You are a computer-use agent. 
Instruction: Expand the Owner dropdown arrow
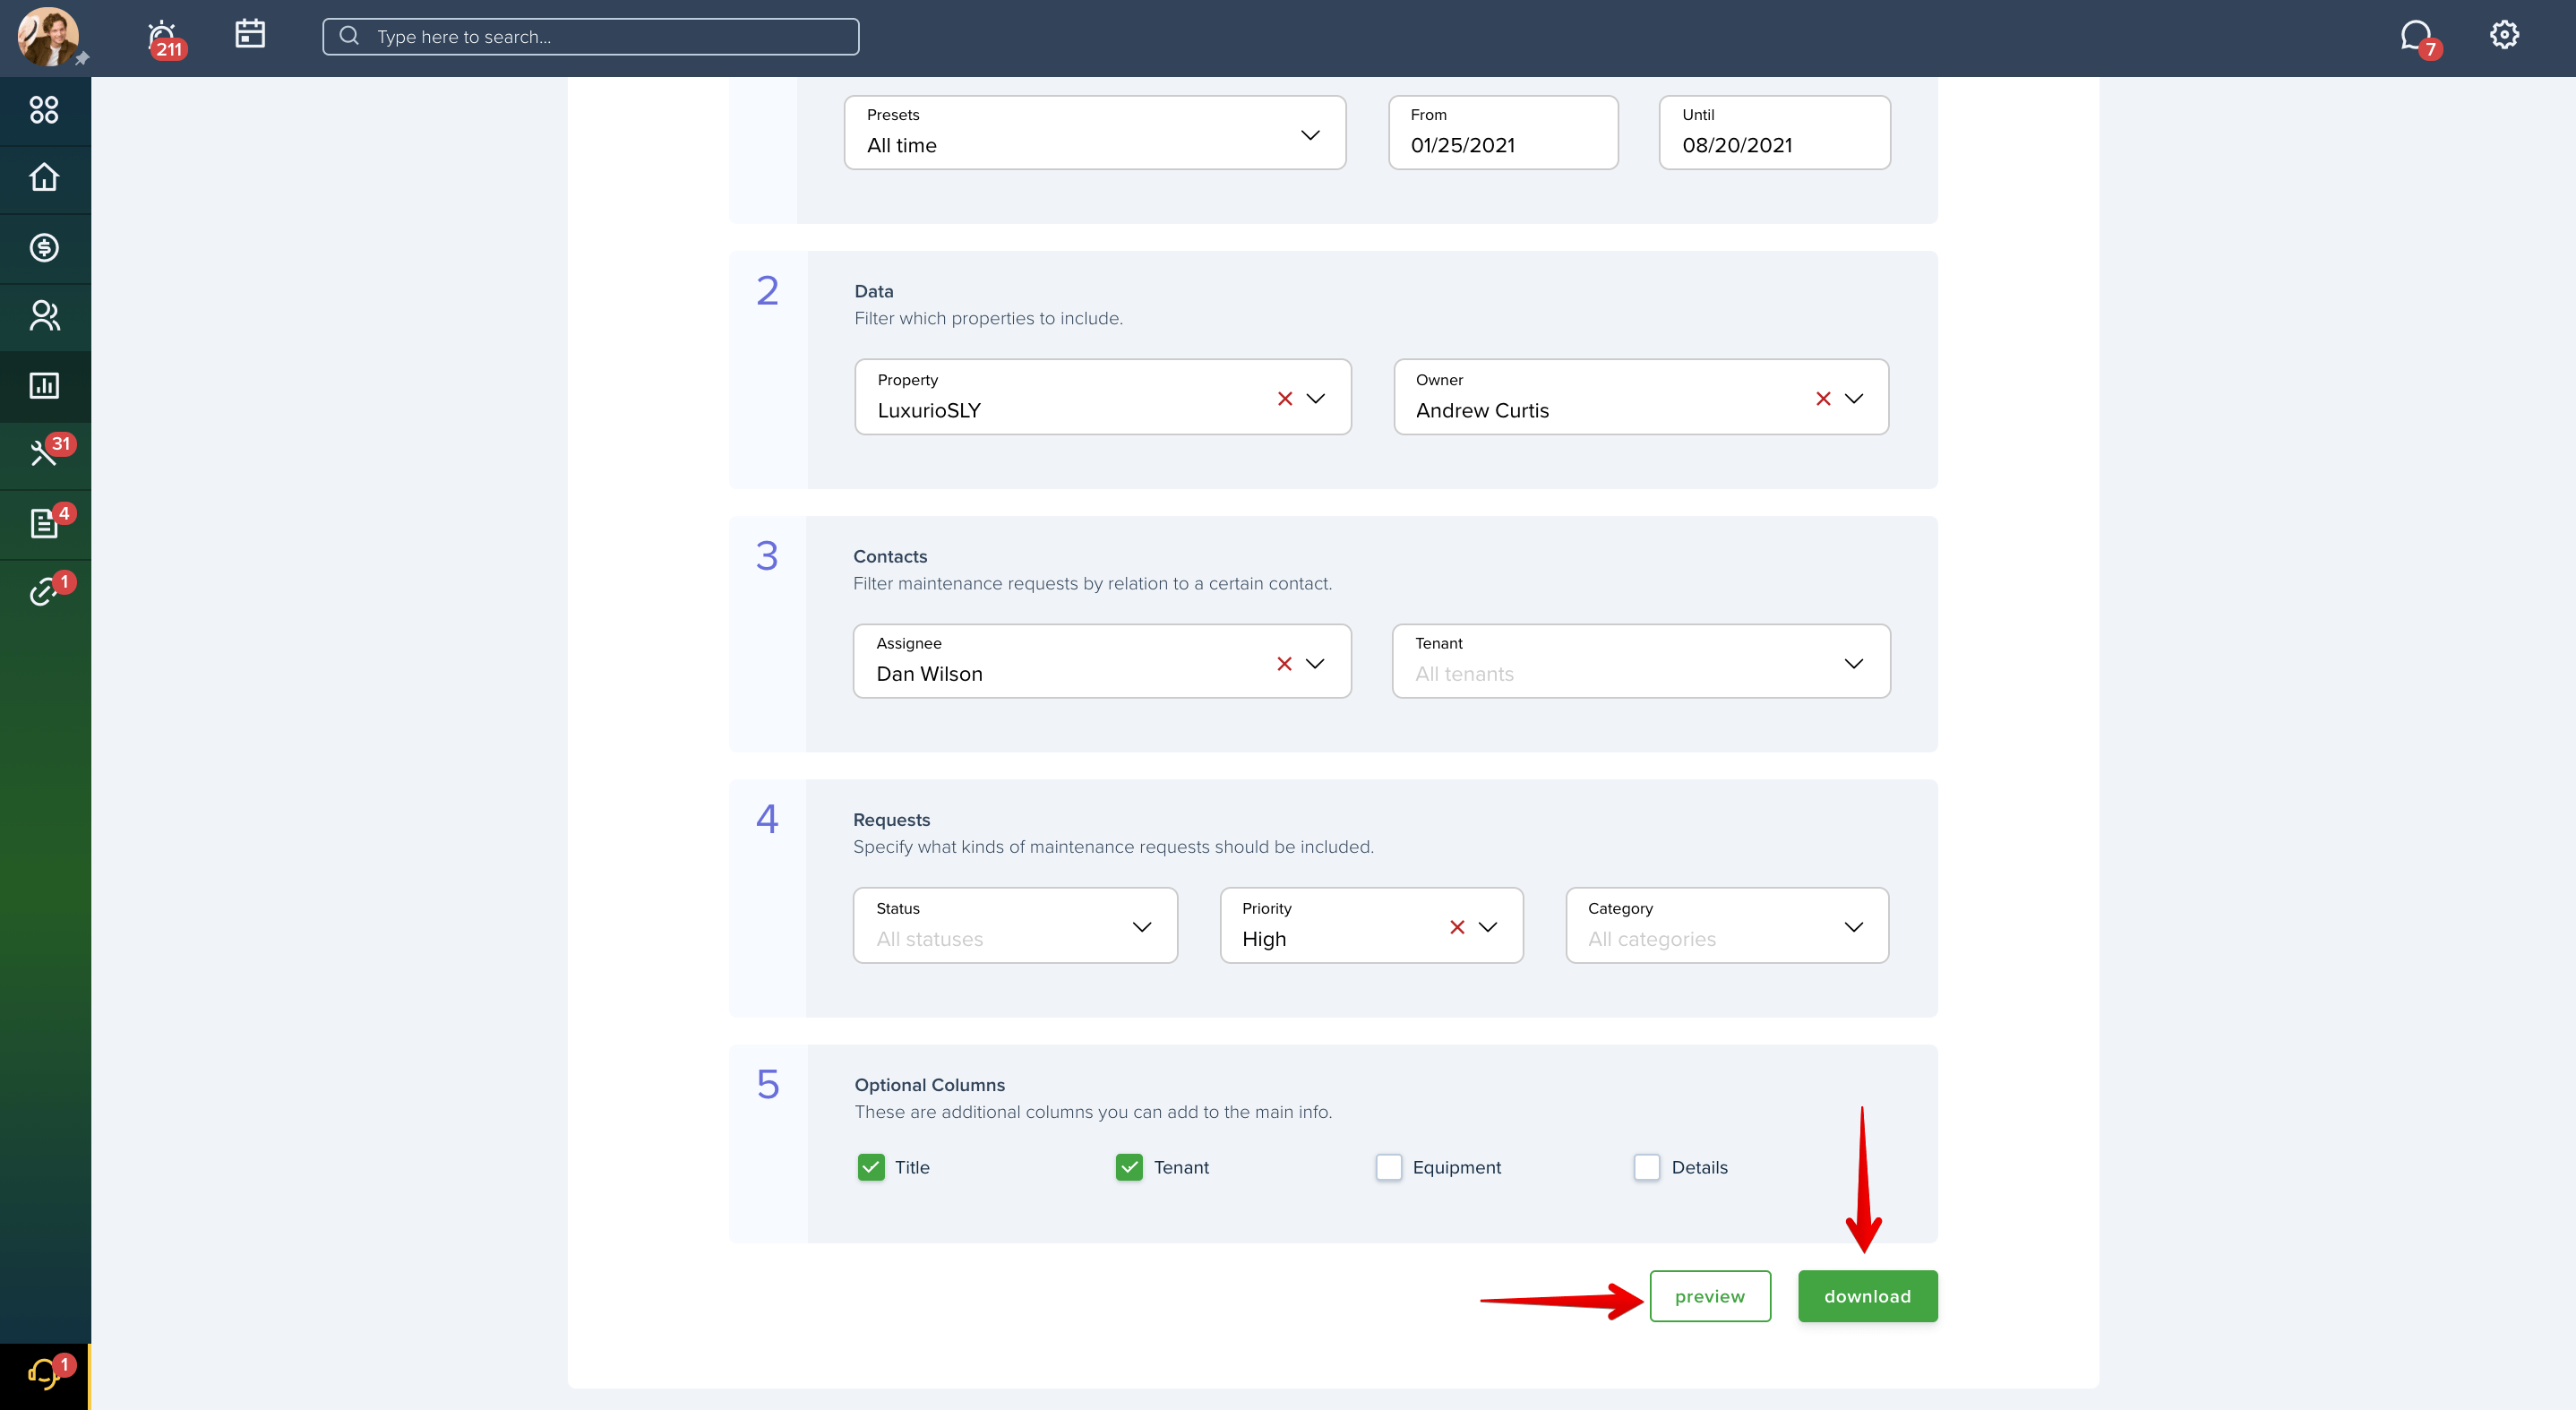(x=1854, y=399)
